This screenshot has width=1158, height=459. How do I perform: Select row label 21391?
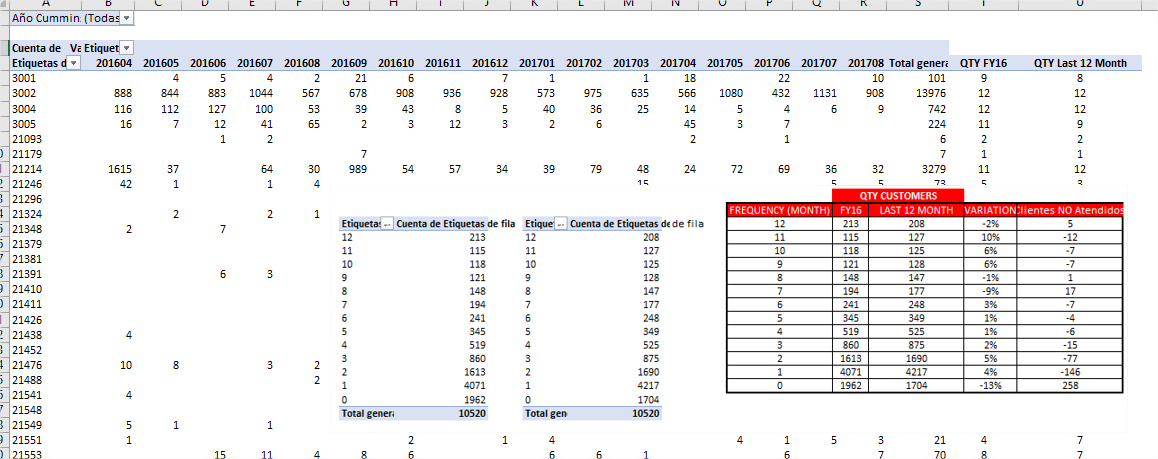27,275
